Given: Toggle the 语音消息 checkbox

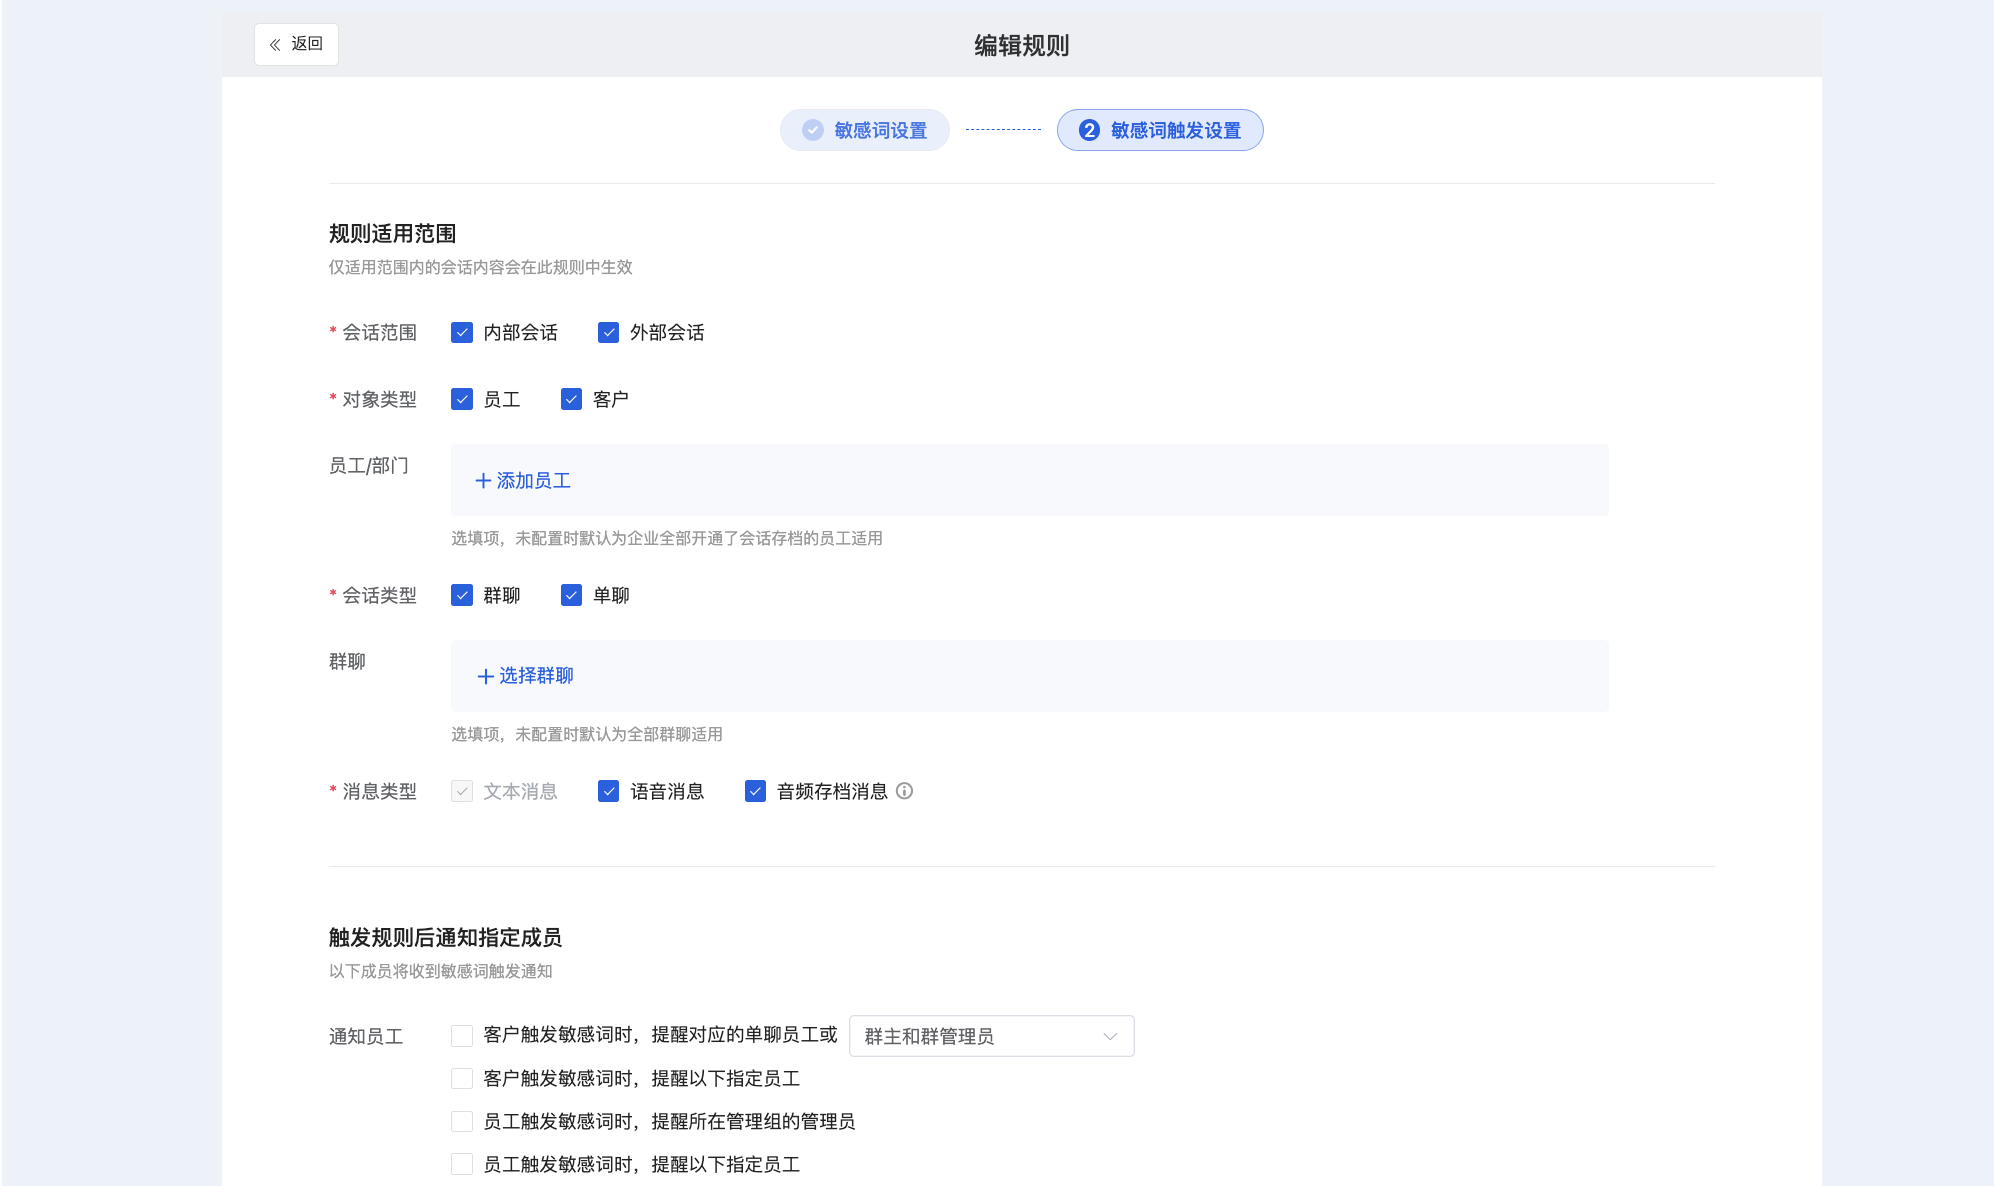Looking at the screenshot, I should coord(608,791).
